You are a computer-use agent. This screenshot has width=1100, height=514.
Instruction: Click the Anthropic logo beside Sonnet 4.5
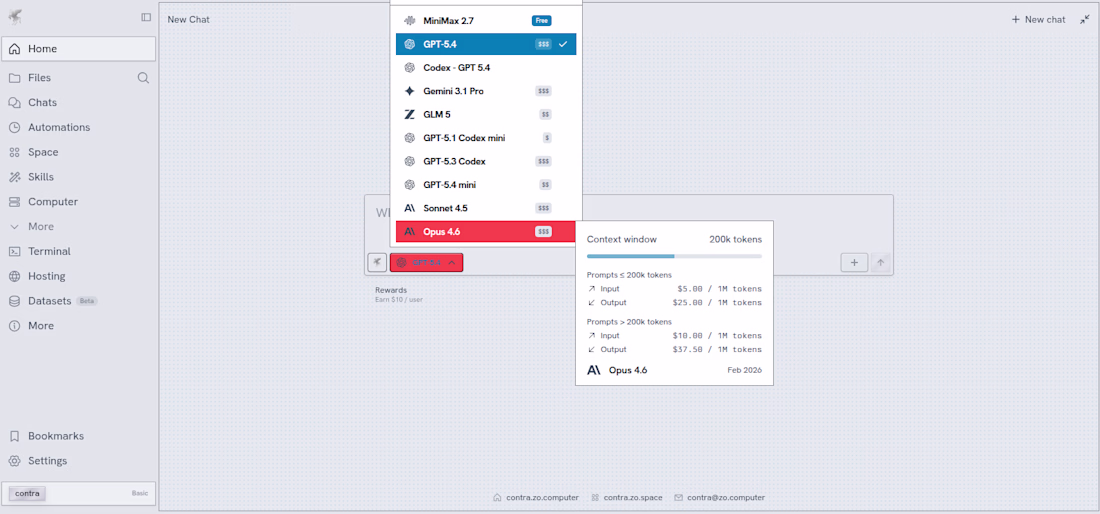[x=410, y=208]
